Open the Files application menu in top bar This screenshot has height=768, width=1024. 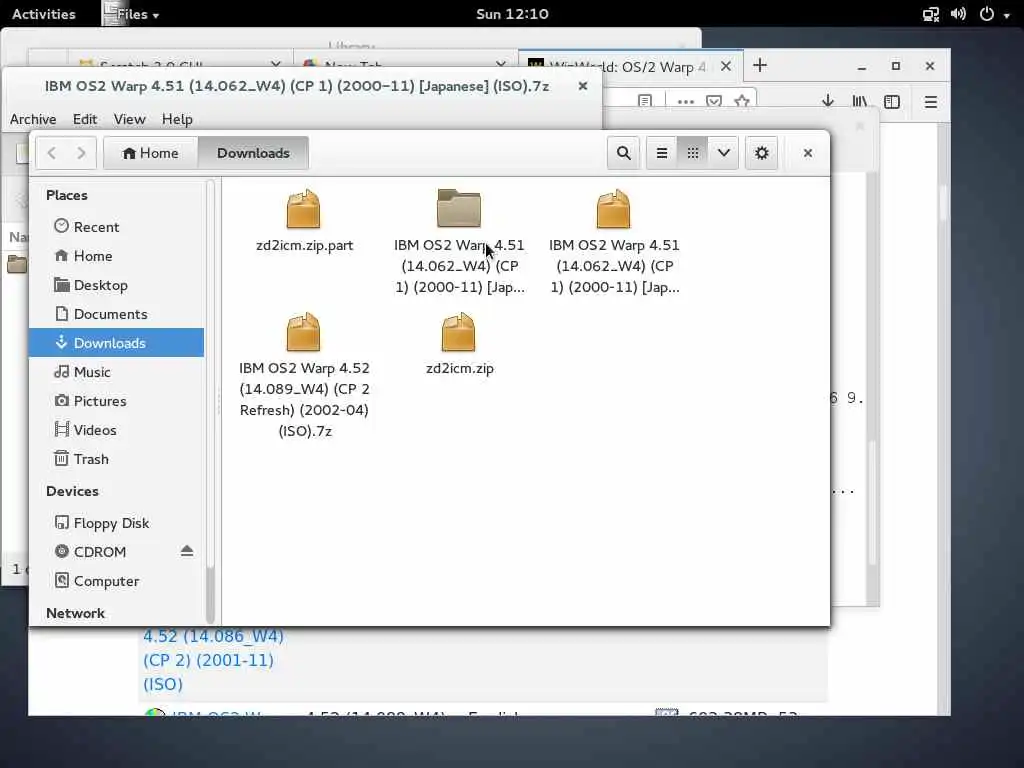132,14
